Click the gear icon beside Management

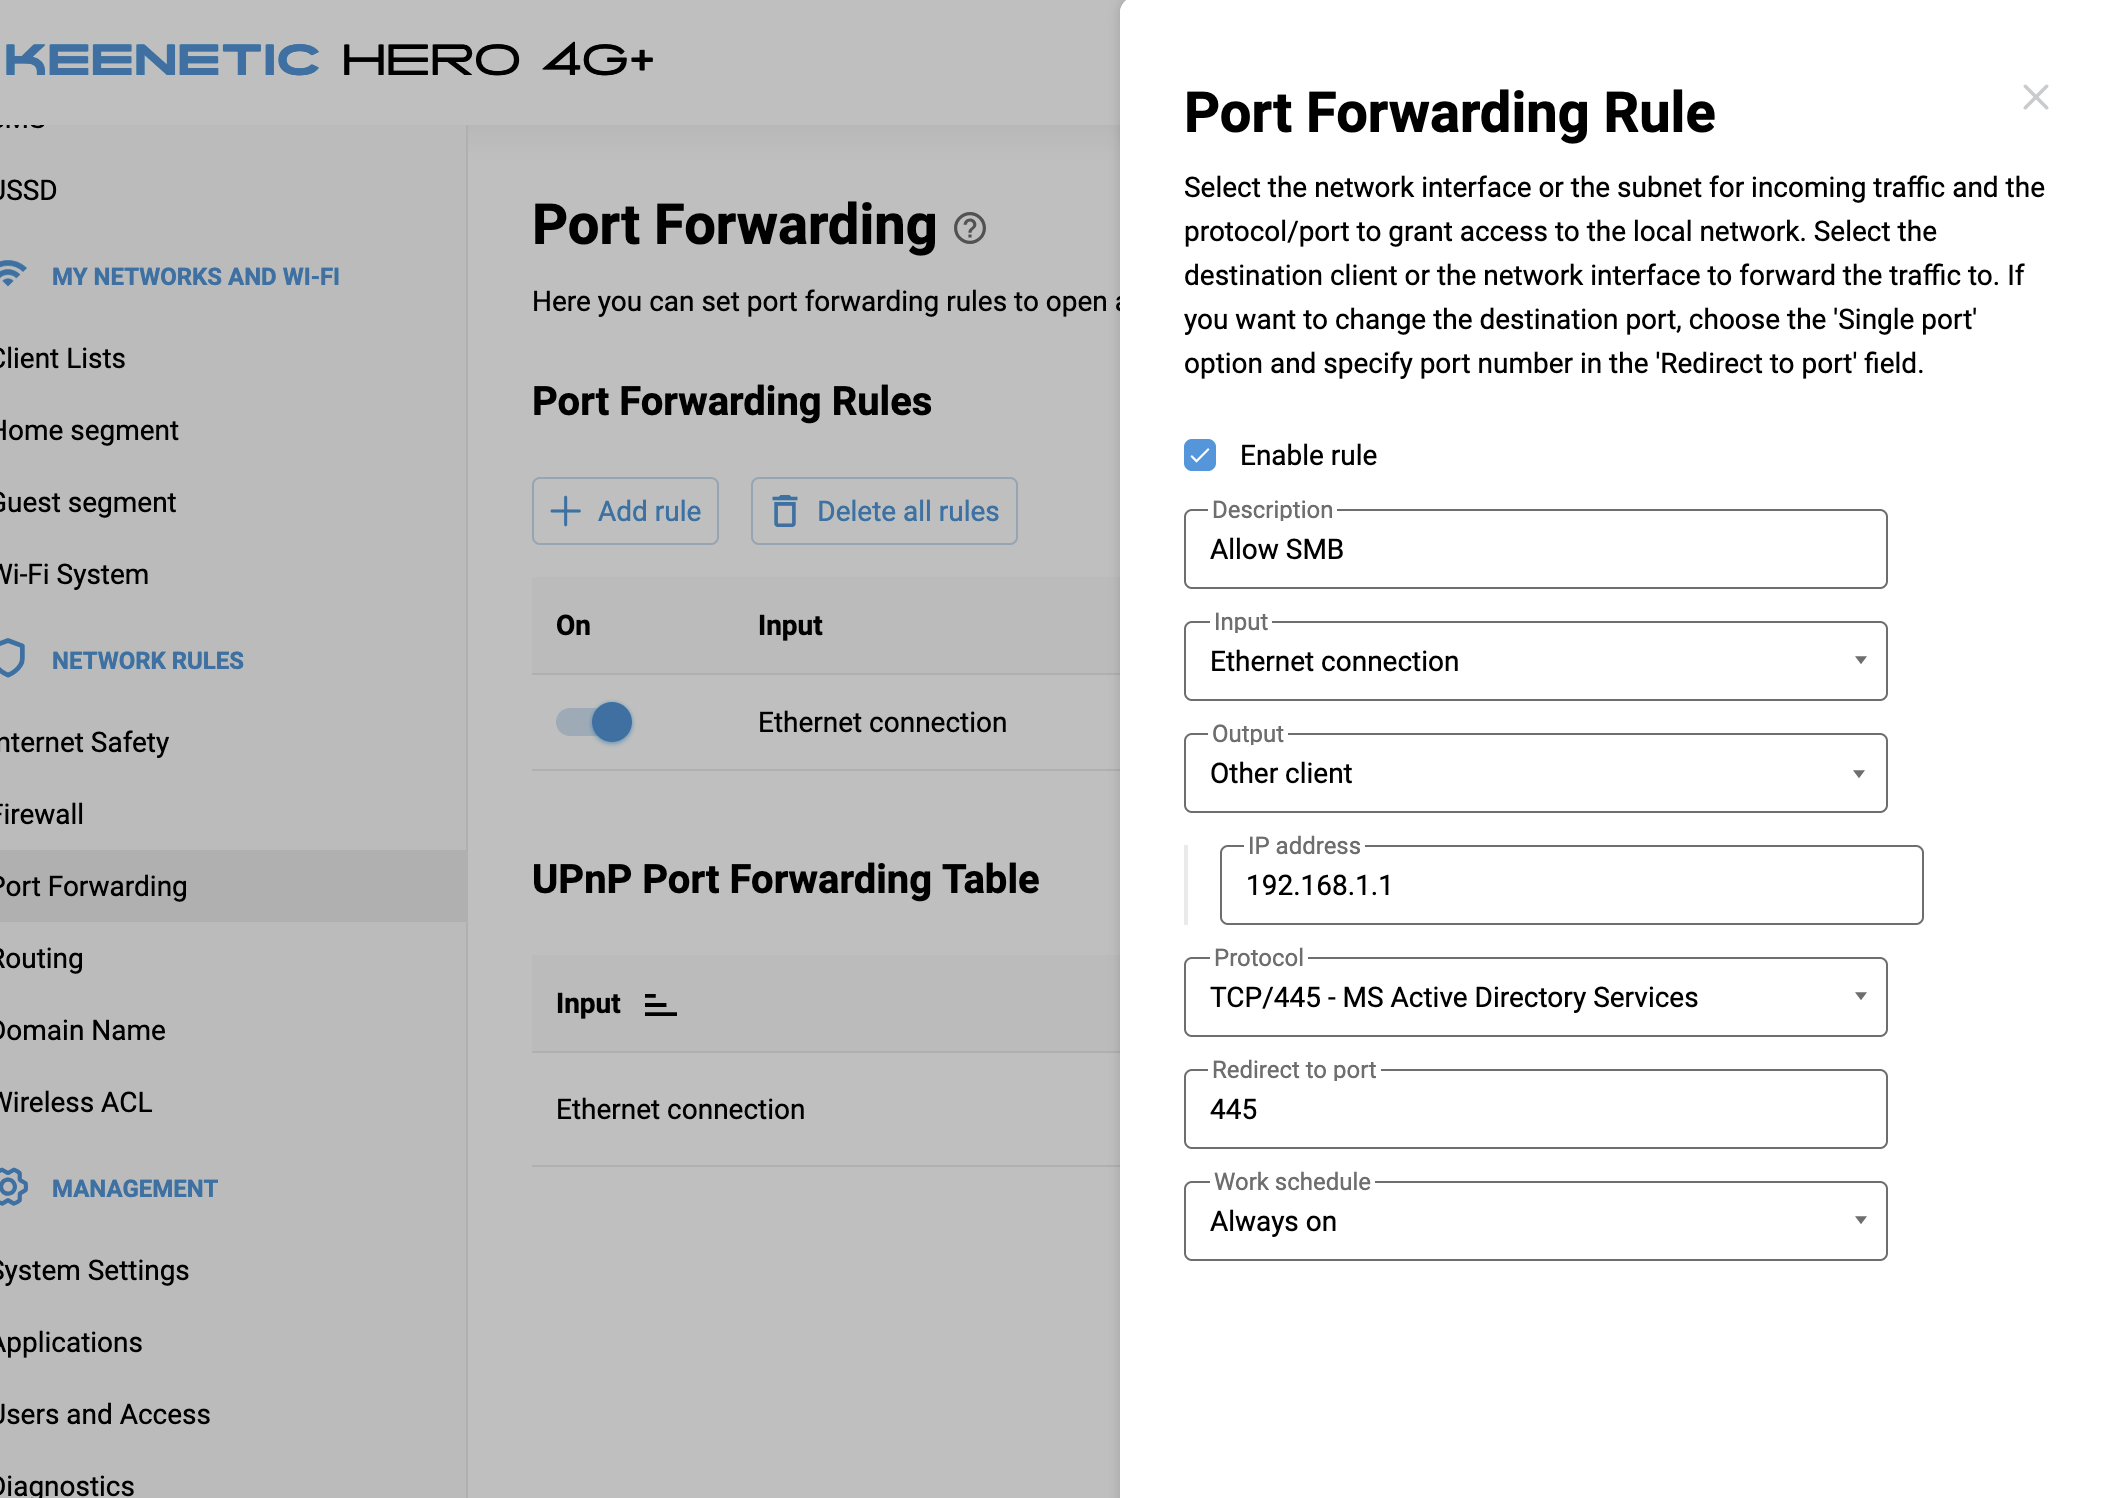pos(12,1187)
